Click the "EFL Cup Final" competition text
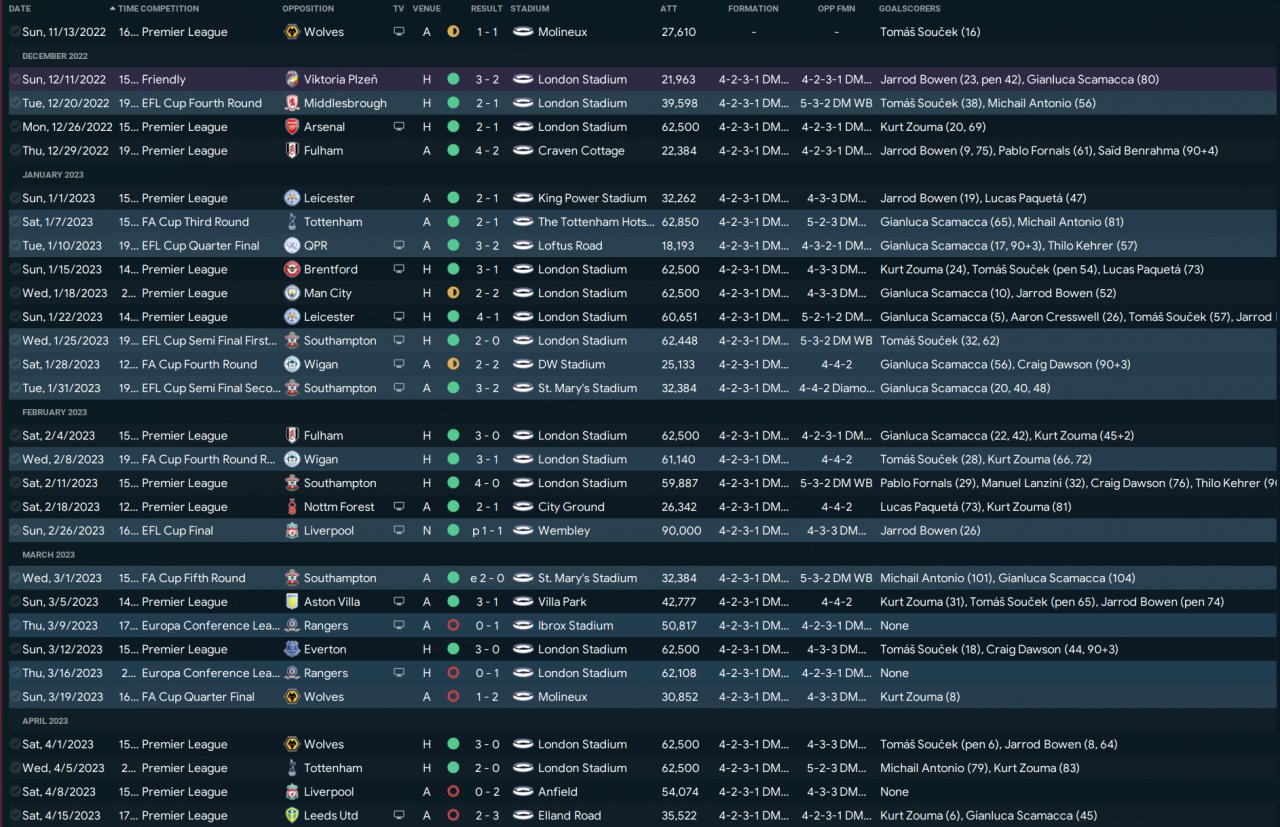 [178, 531]
